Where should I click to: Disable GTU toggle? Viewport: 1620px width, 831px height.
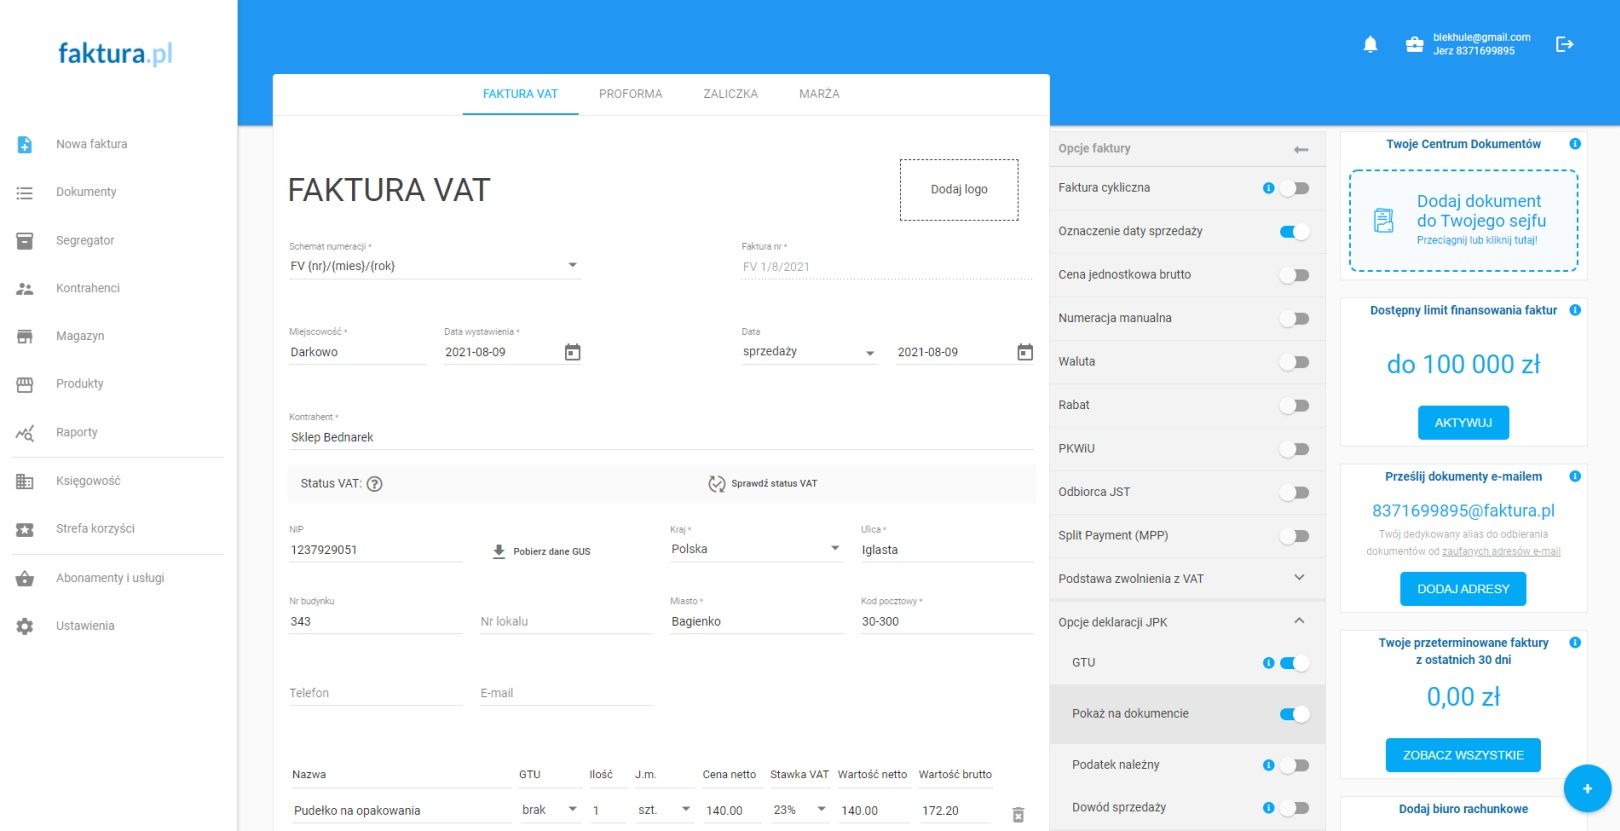coord(1295,663)
